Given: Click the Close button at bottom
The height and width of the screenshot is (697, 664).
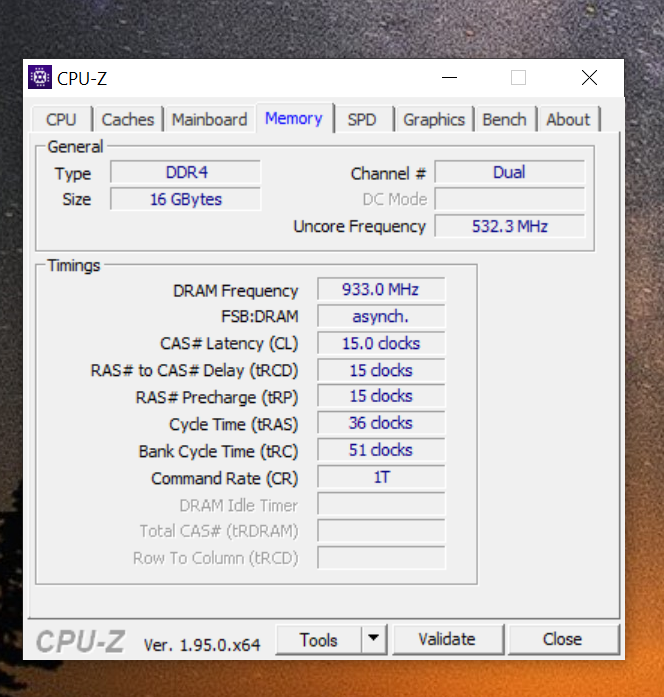Looking at the screenshot, I should [563, 639].
